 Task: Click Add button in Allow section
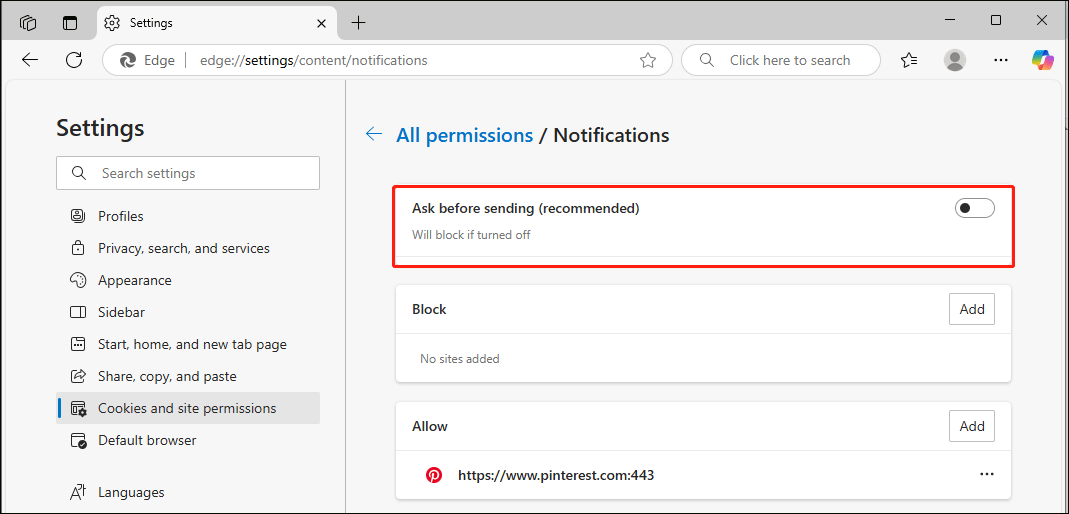coord(972,426)
